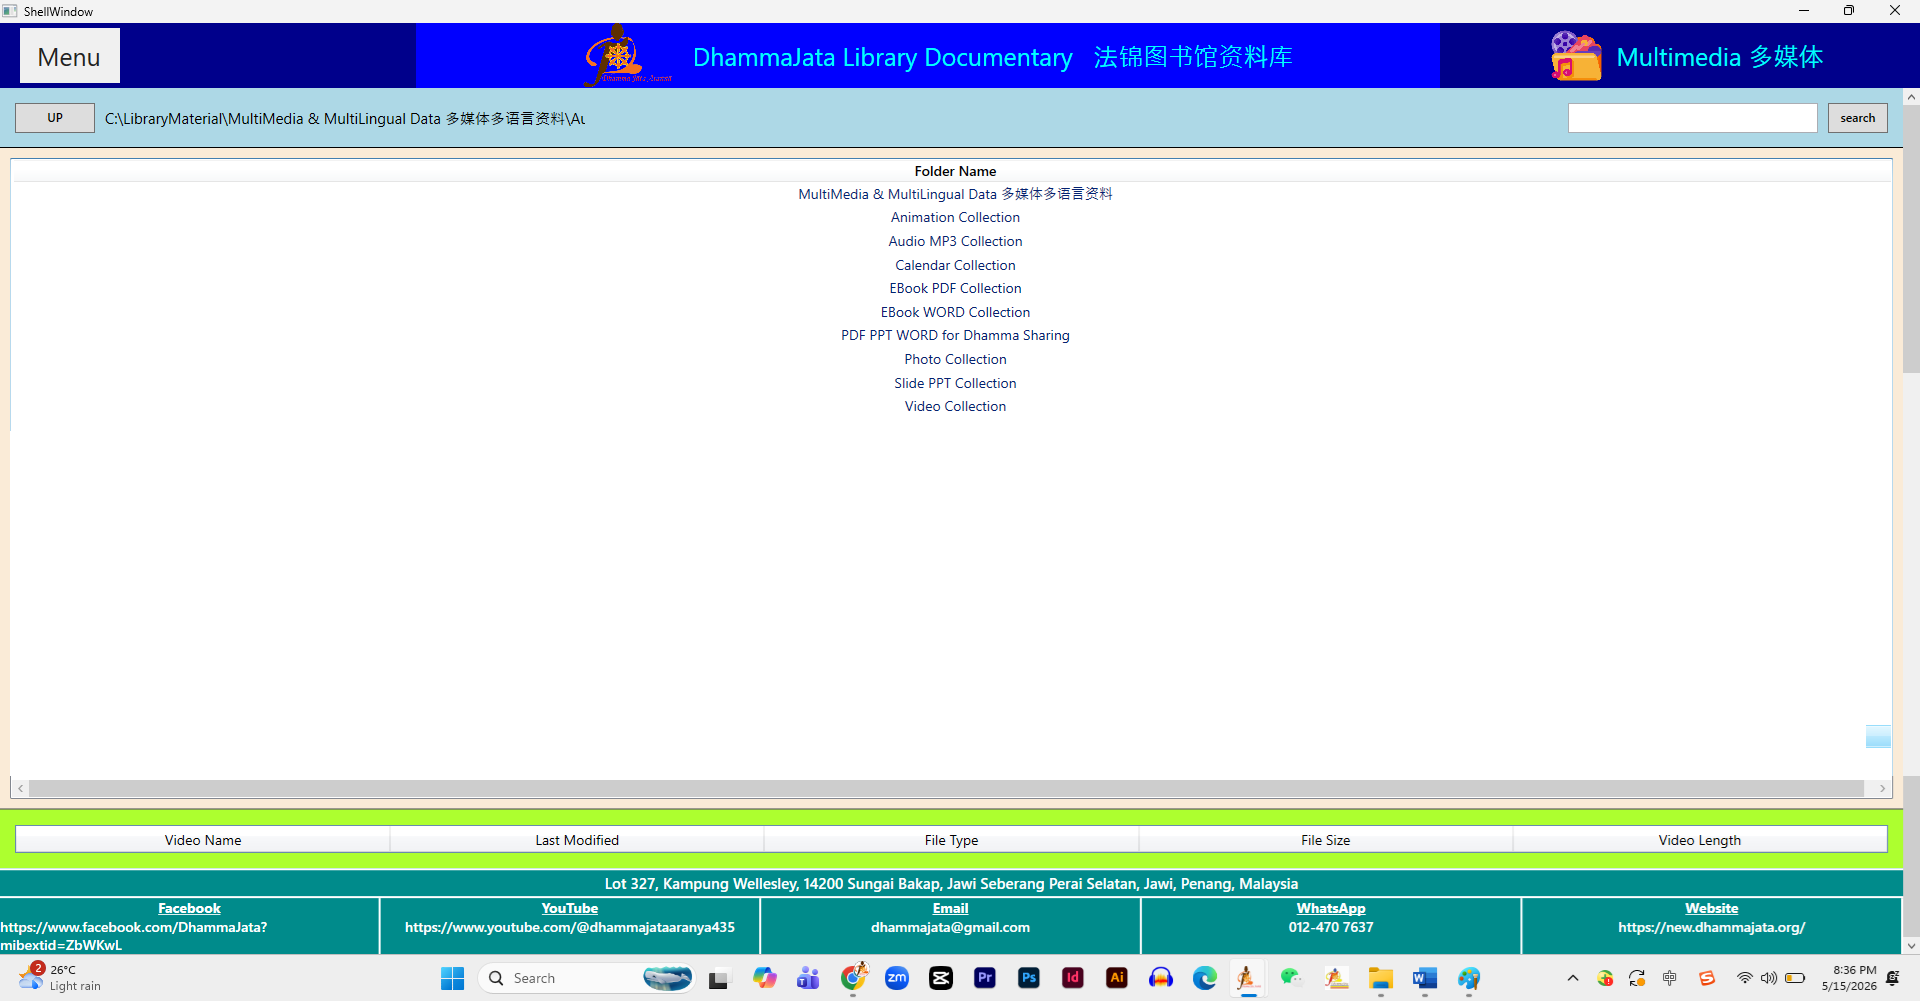
Task: Open the weather widget showing 26°C
Action: 60,978
